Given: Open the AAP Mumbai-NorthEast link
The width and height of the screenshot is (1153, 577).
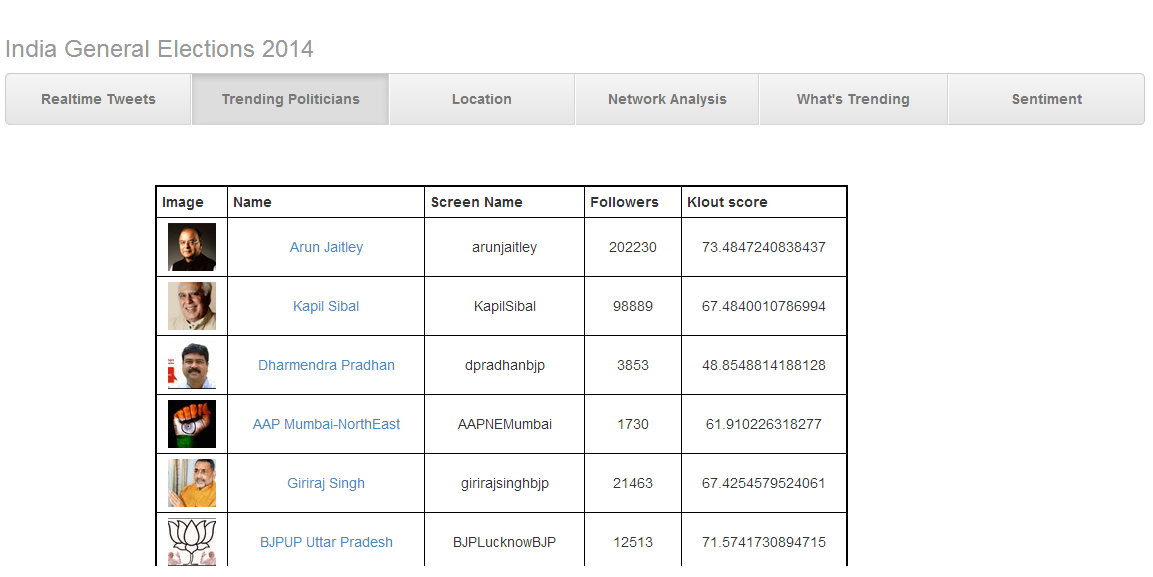Looking at the screenshot, I should pos(326,424).
